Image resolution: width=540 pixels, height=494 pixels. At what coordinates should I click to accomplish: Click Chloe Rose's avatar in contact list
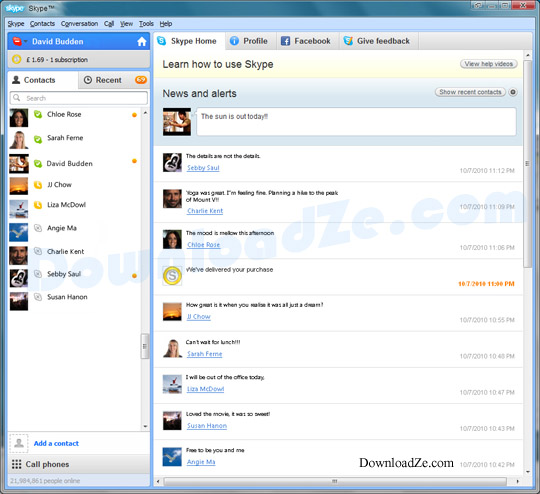click(x=19, y=117)
